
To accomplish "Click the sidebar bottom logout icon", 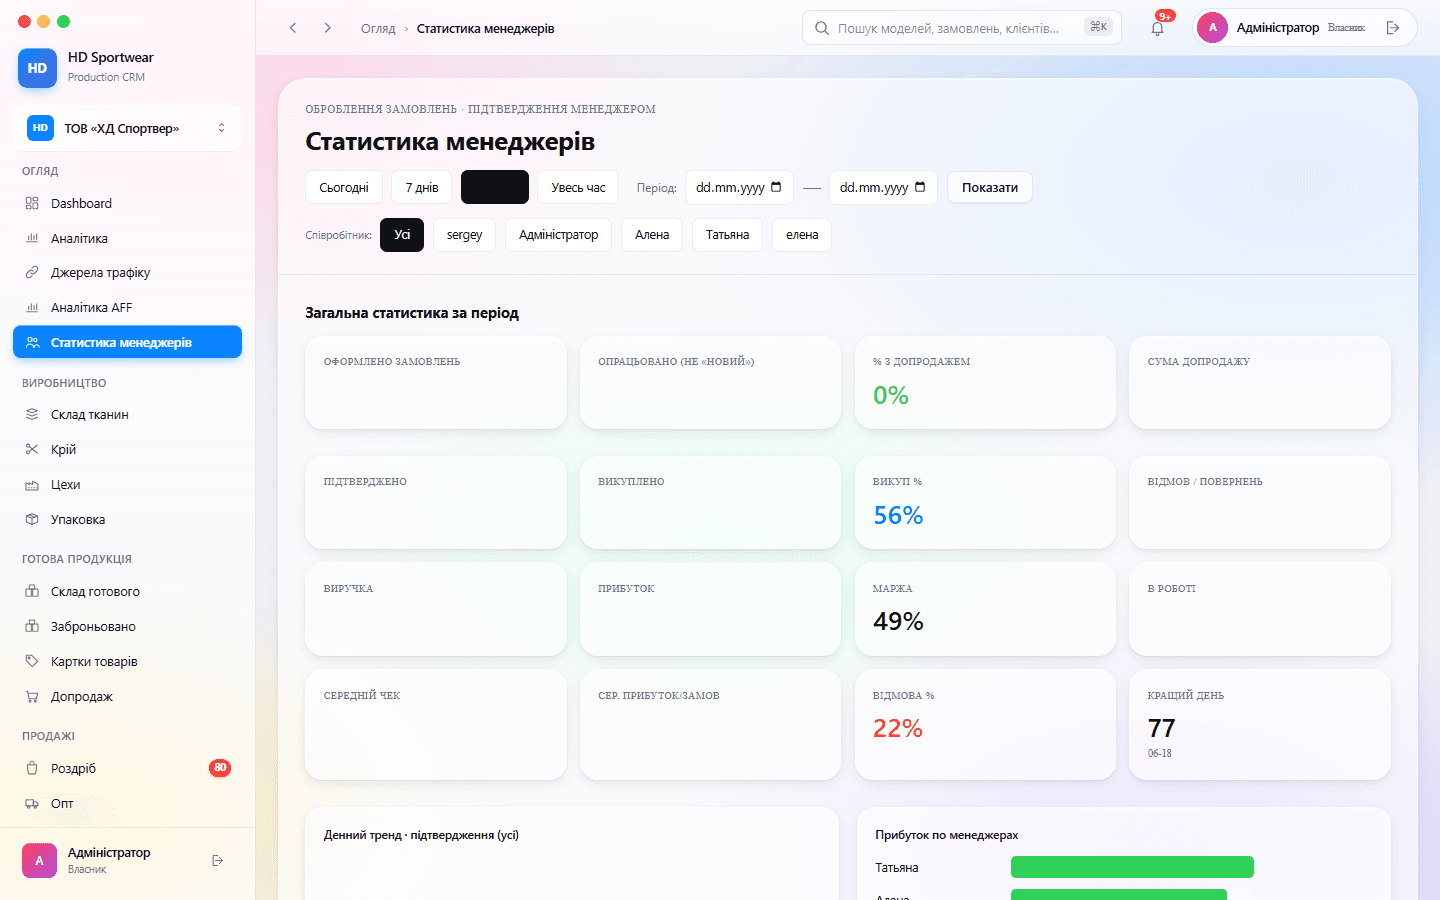I will pyautogui.click(x=218, y=860).
